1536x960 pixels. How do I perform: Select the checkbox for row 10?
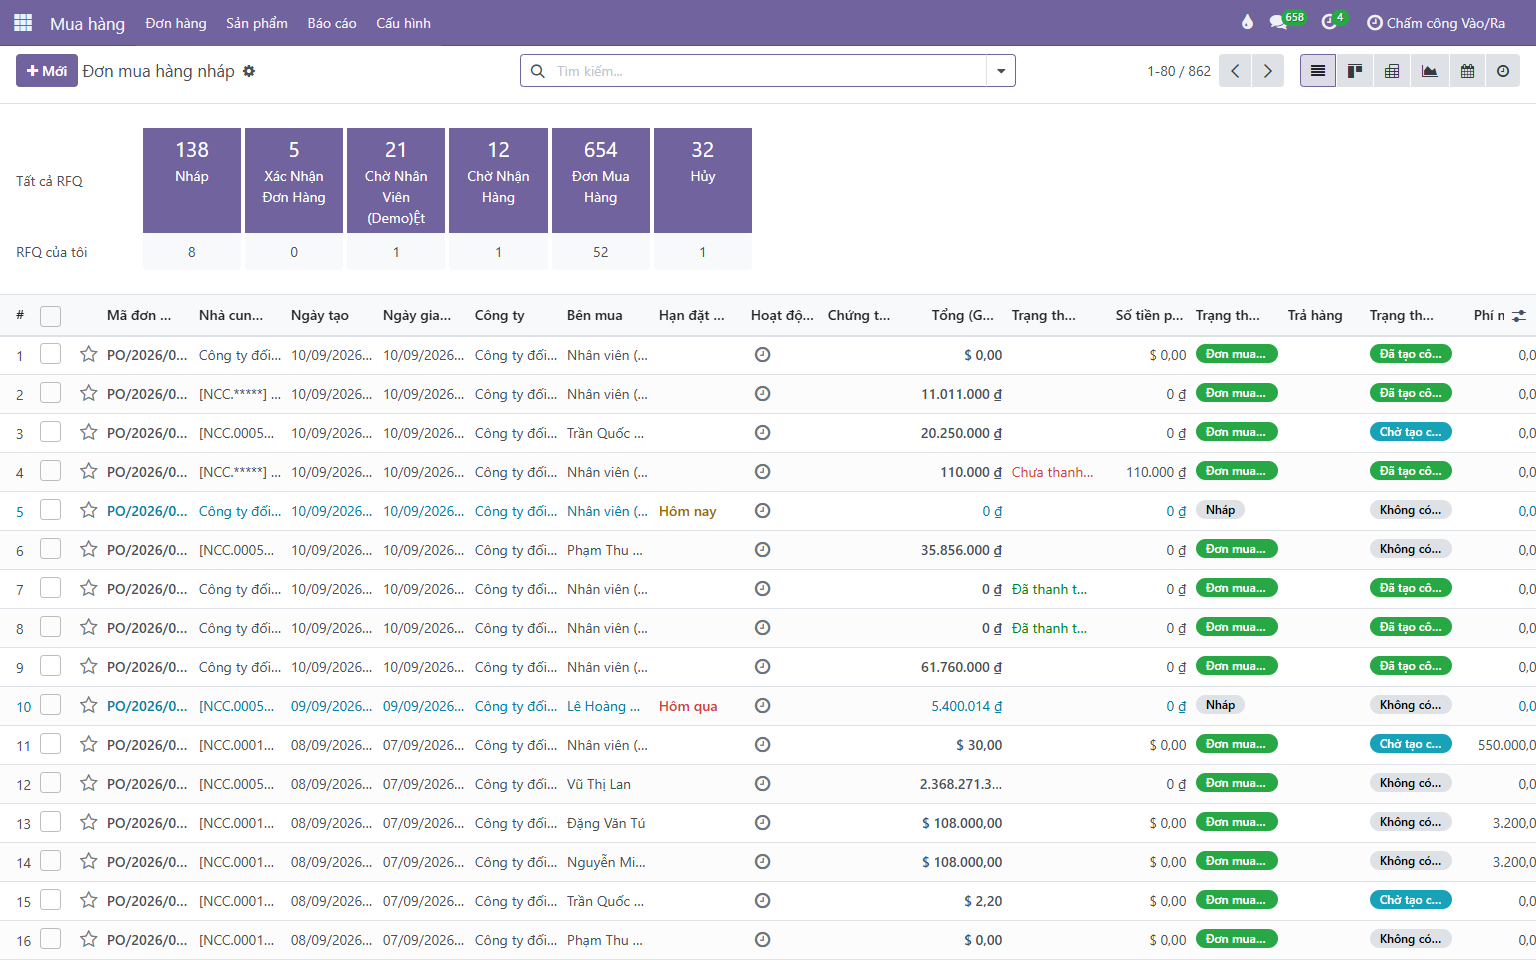tap(50, 705)
